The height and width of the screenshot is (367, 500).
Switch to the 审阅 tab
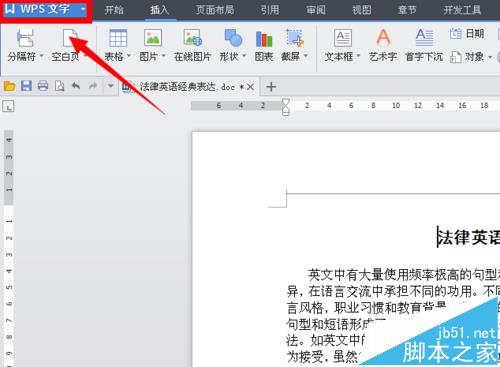316,10
